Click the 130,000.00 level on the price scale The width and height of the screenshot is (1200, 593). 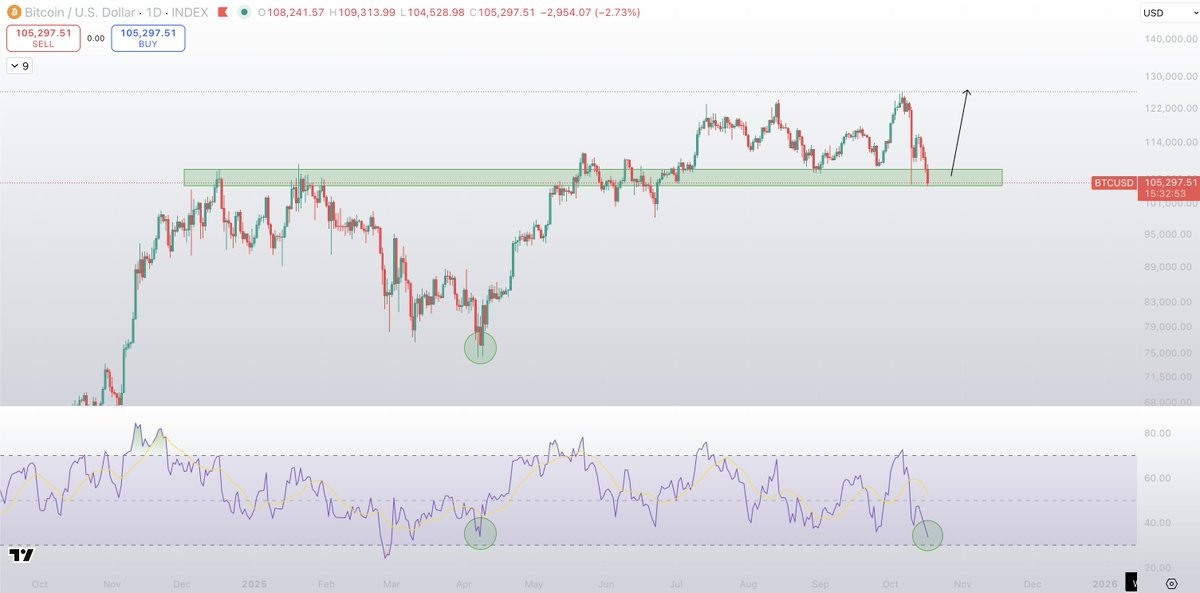click(x=1172, y=76)
